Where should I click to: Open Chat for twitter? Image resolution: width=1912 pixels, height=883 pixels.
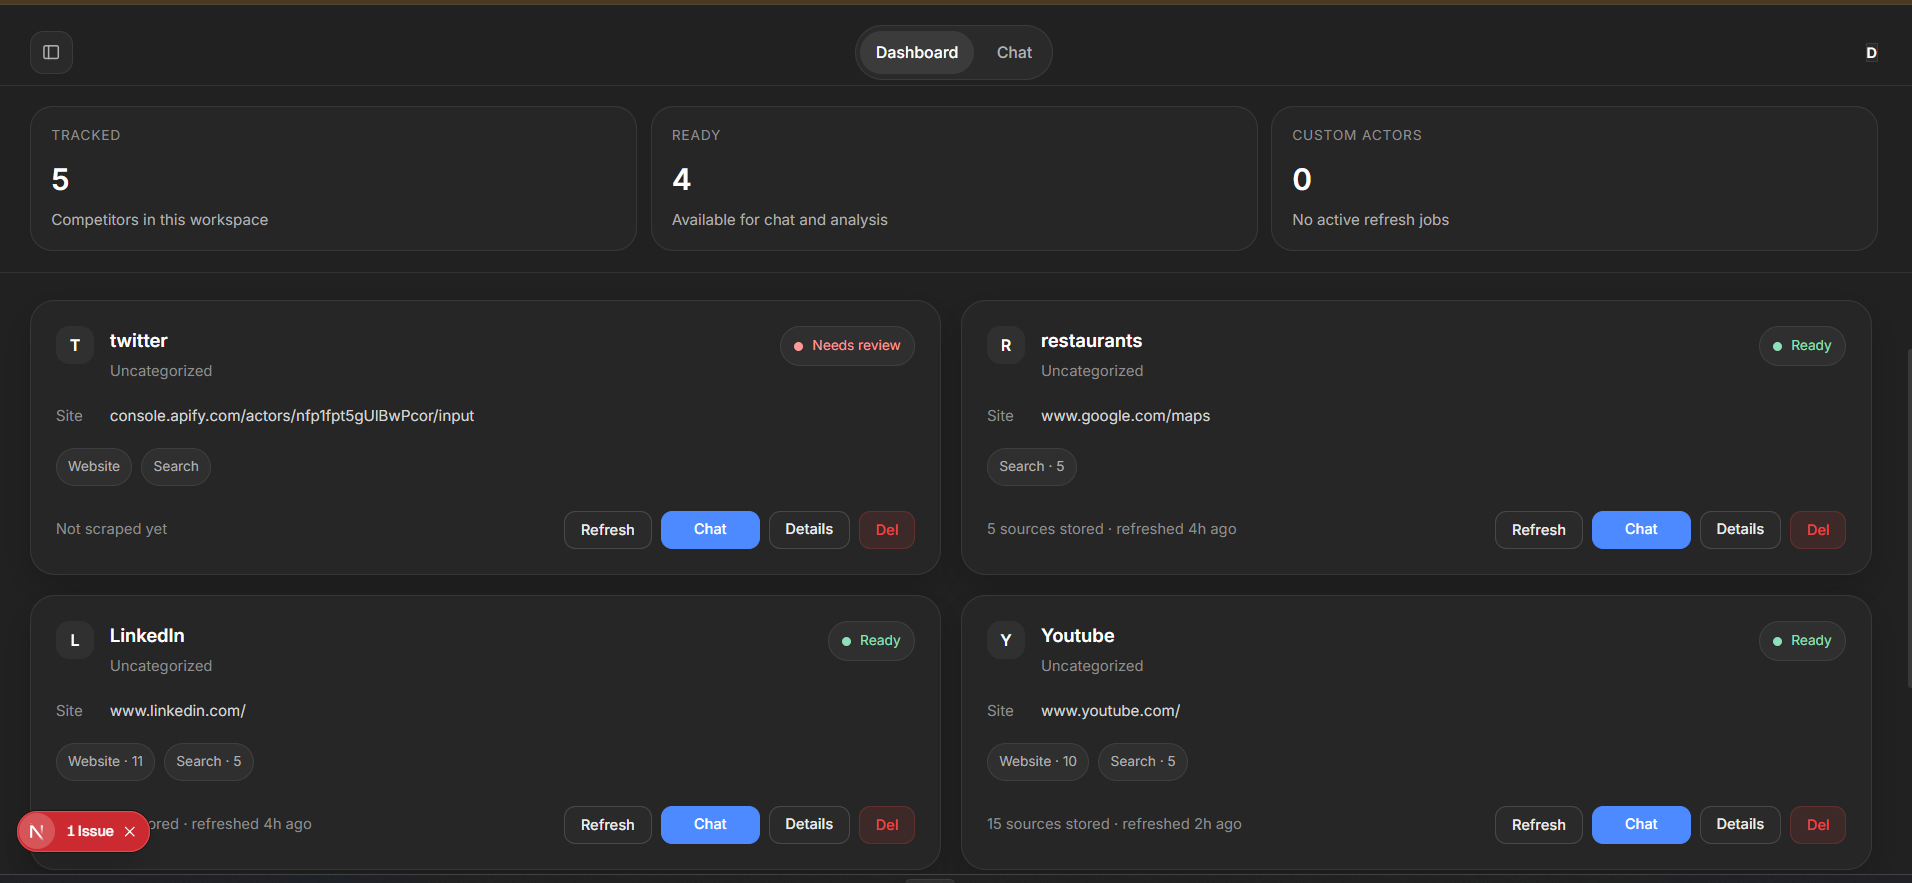pyautogui.click(x=710, y=530)
